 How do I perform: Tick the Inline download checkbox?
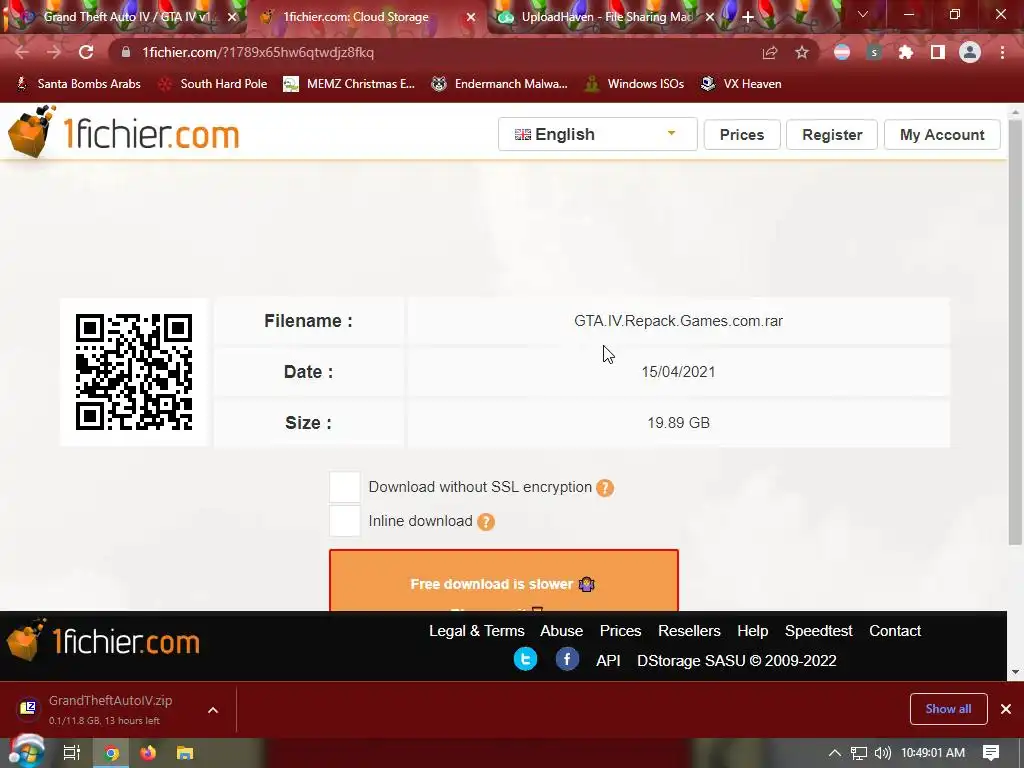point(345,521)
